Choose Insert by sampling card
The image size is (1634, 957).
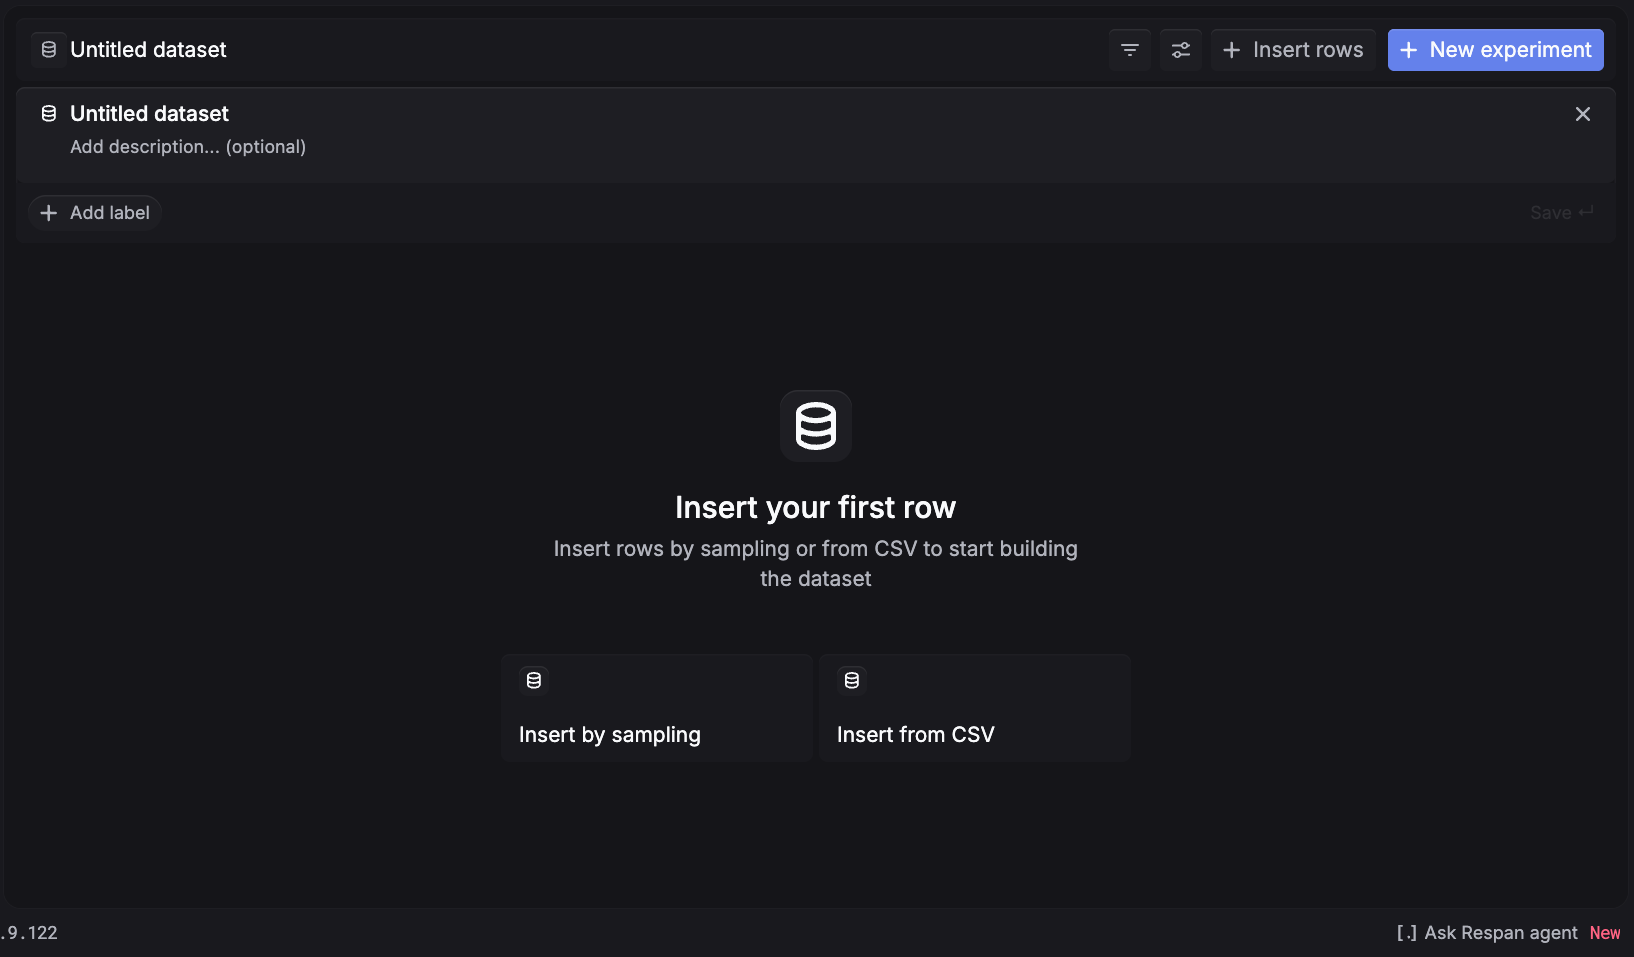point(657,708)
